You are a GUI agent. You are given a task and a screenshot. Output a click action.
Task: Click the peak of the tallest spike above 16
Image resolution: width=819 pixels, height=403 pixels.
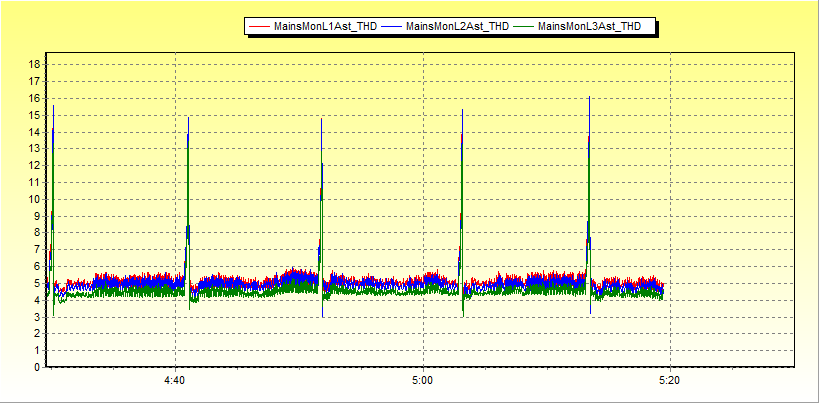[590, 98]
